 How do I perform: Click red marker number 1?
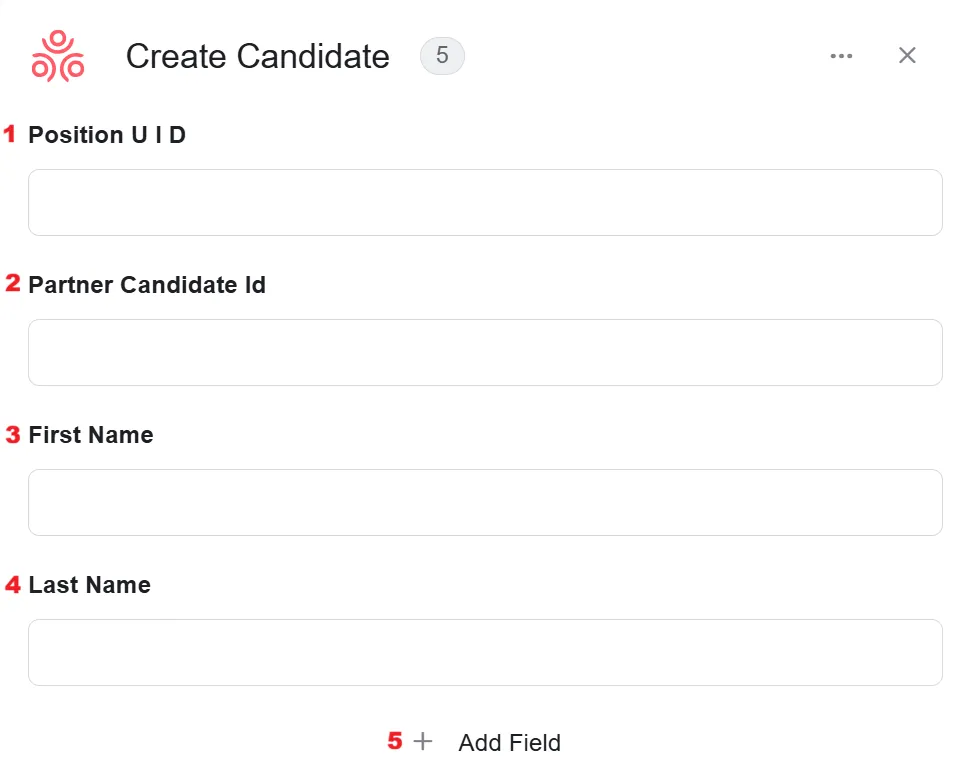click(9, 133)
